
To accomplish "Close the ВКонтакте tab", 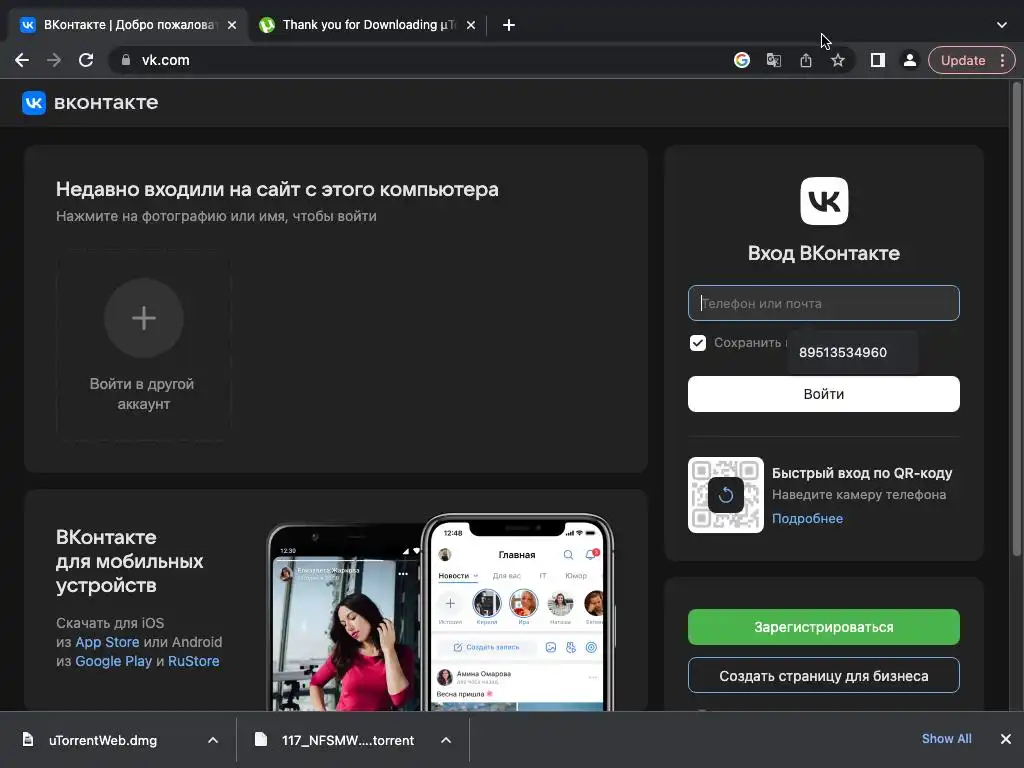I will (x=232, y=25).
